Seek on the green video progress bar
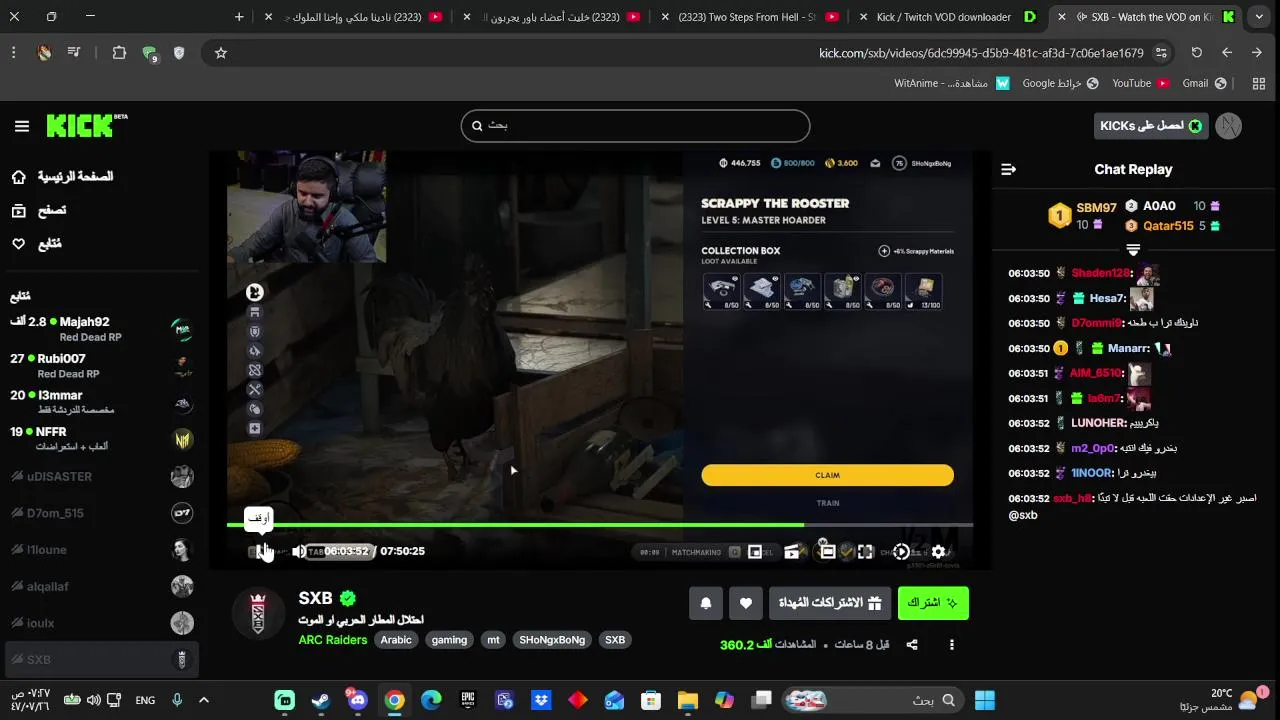This screenshot has height=720, width=1280. 600,524
